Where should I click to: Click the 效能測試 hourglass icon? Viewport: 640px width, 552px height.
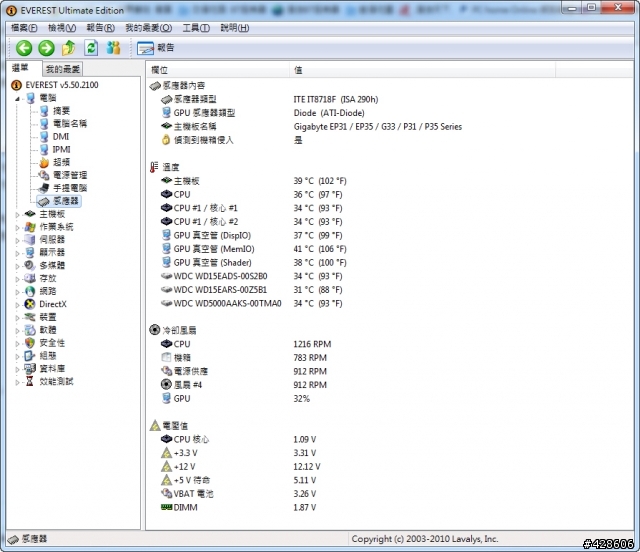30,381
